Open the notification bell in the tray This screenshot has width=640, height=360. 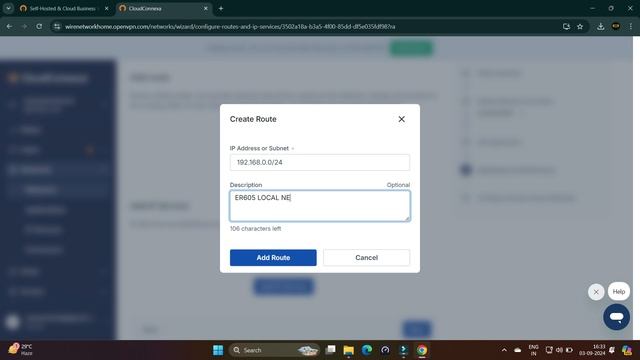tap(612, 350)
